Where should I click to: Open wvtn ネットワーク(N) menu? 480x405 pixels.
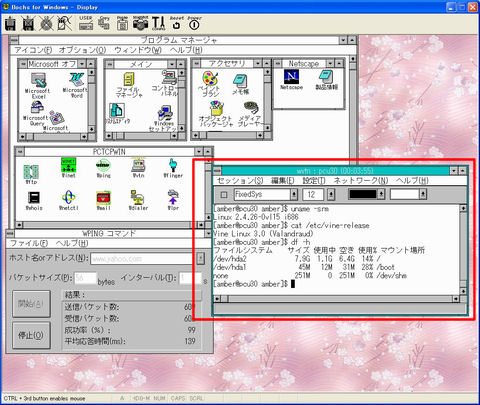pyautogui.click(x=361, y=181)
